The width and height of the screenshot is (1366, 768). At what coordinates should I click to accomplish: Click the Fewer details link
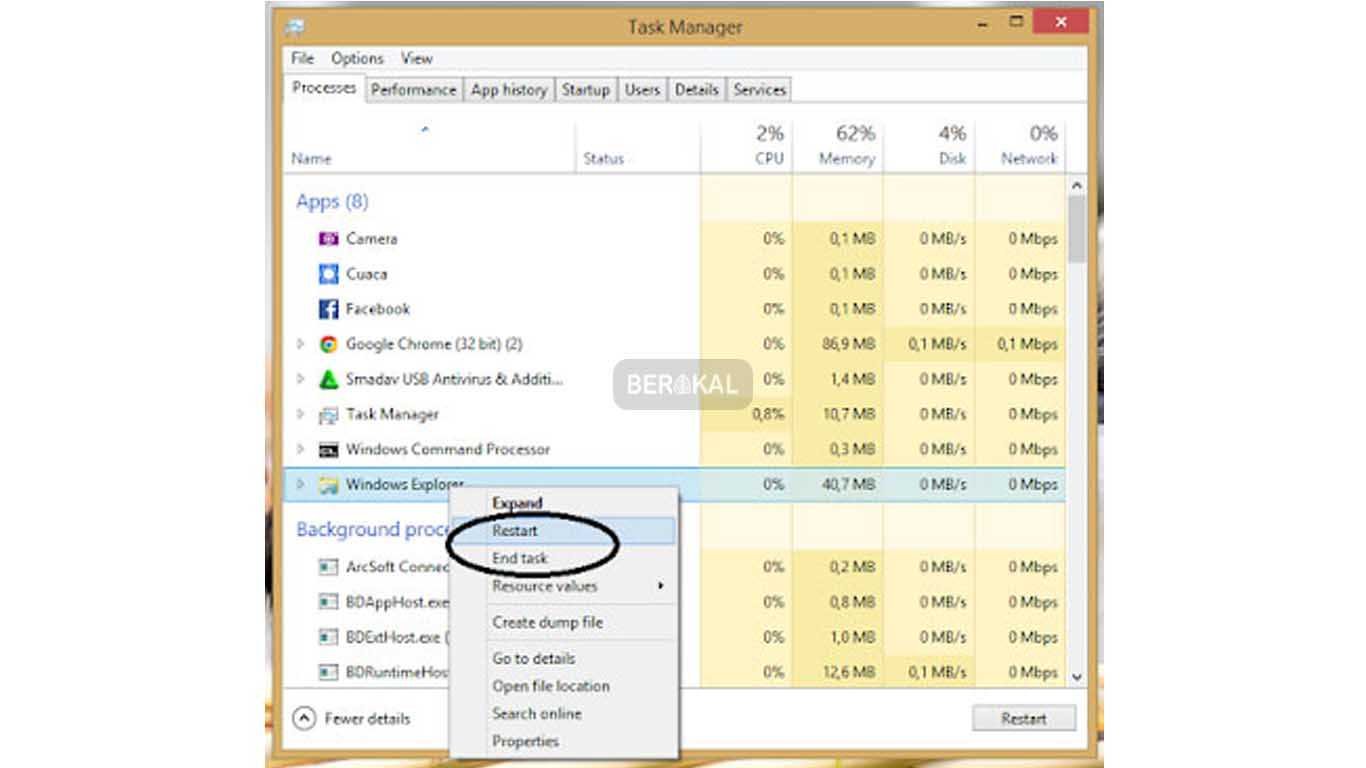(x=367, y=718)
